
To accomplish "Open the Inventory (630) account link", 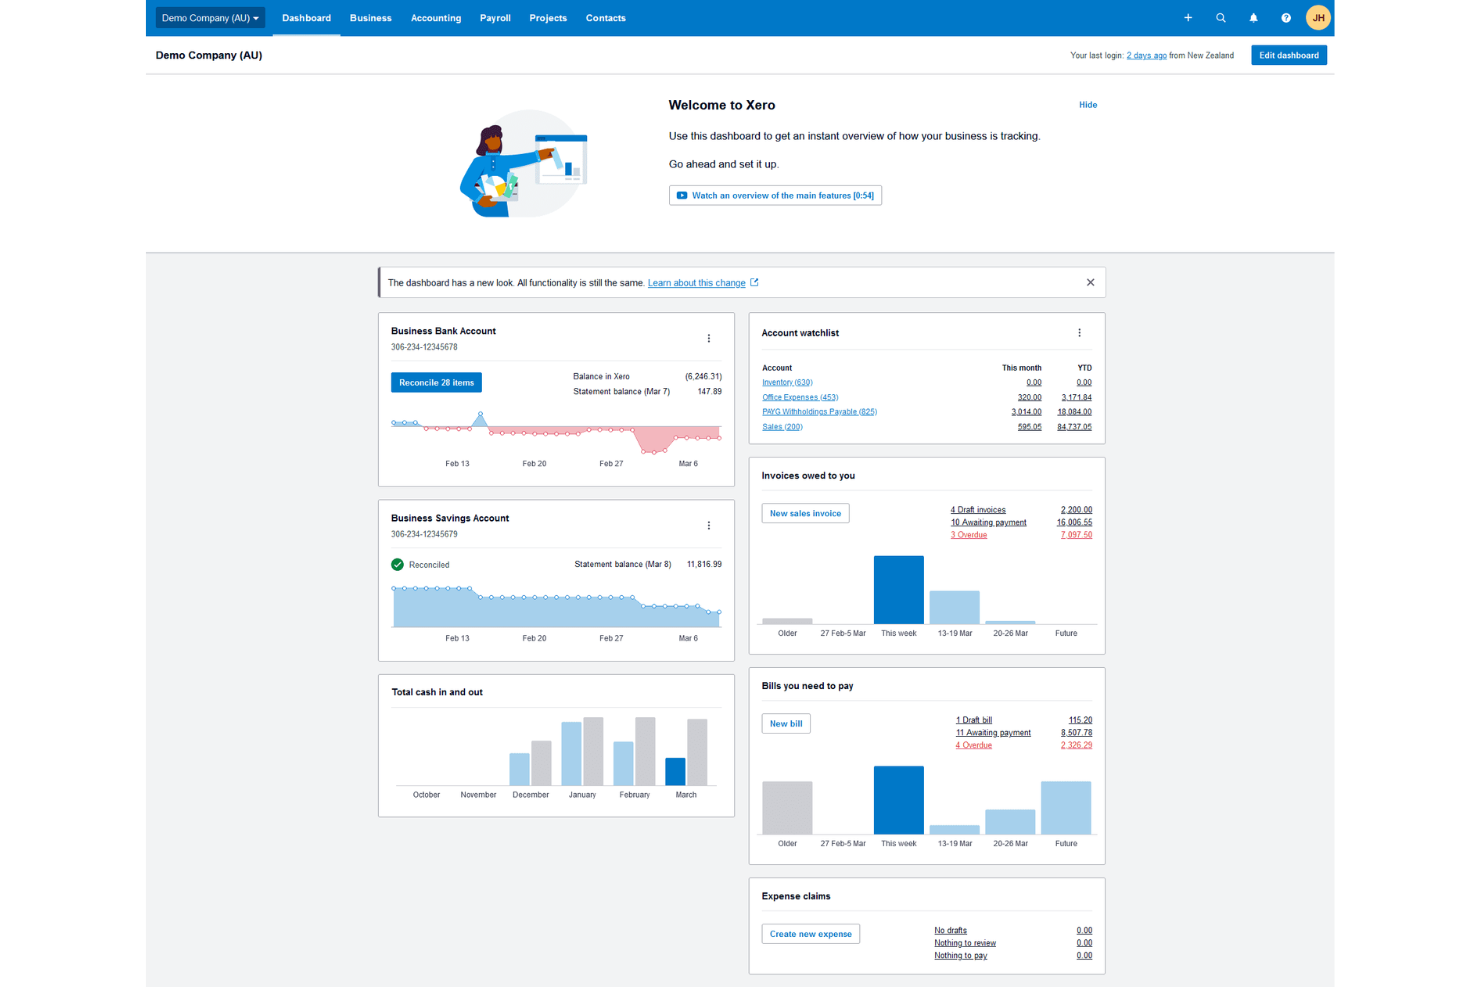I will point(787,382).
